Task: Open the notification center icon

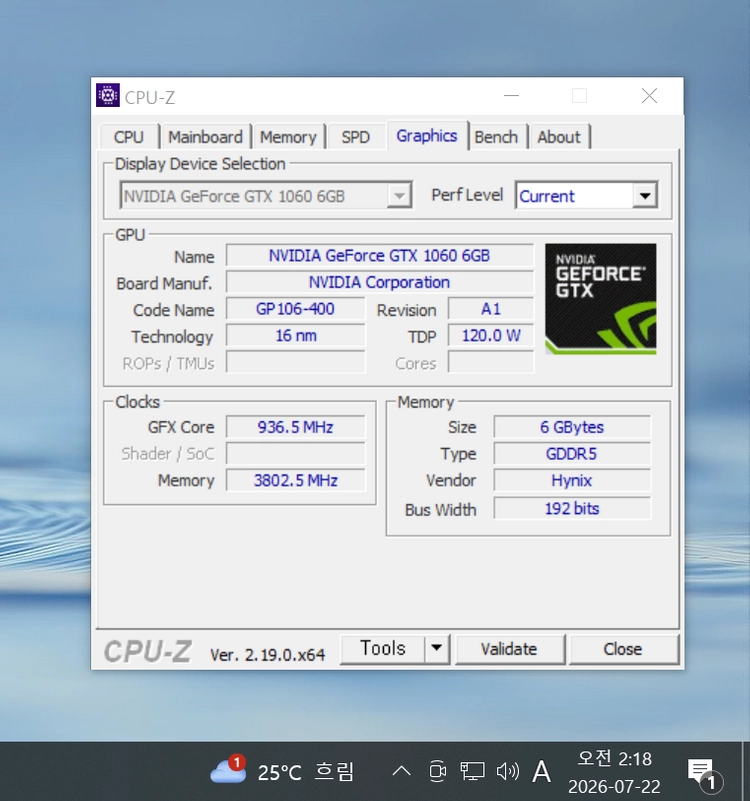Action: point(705,773)
